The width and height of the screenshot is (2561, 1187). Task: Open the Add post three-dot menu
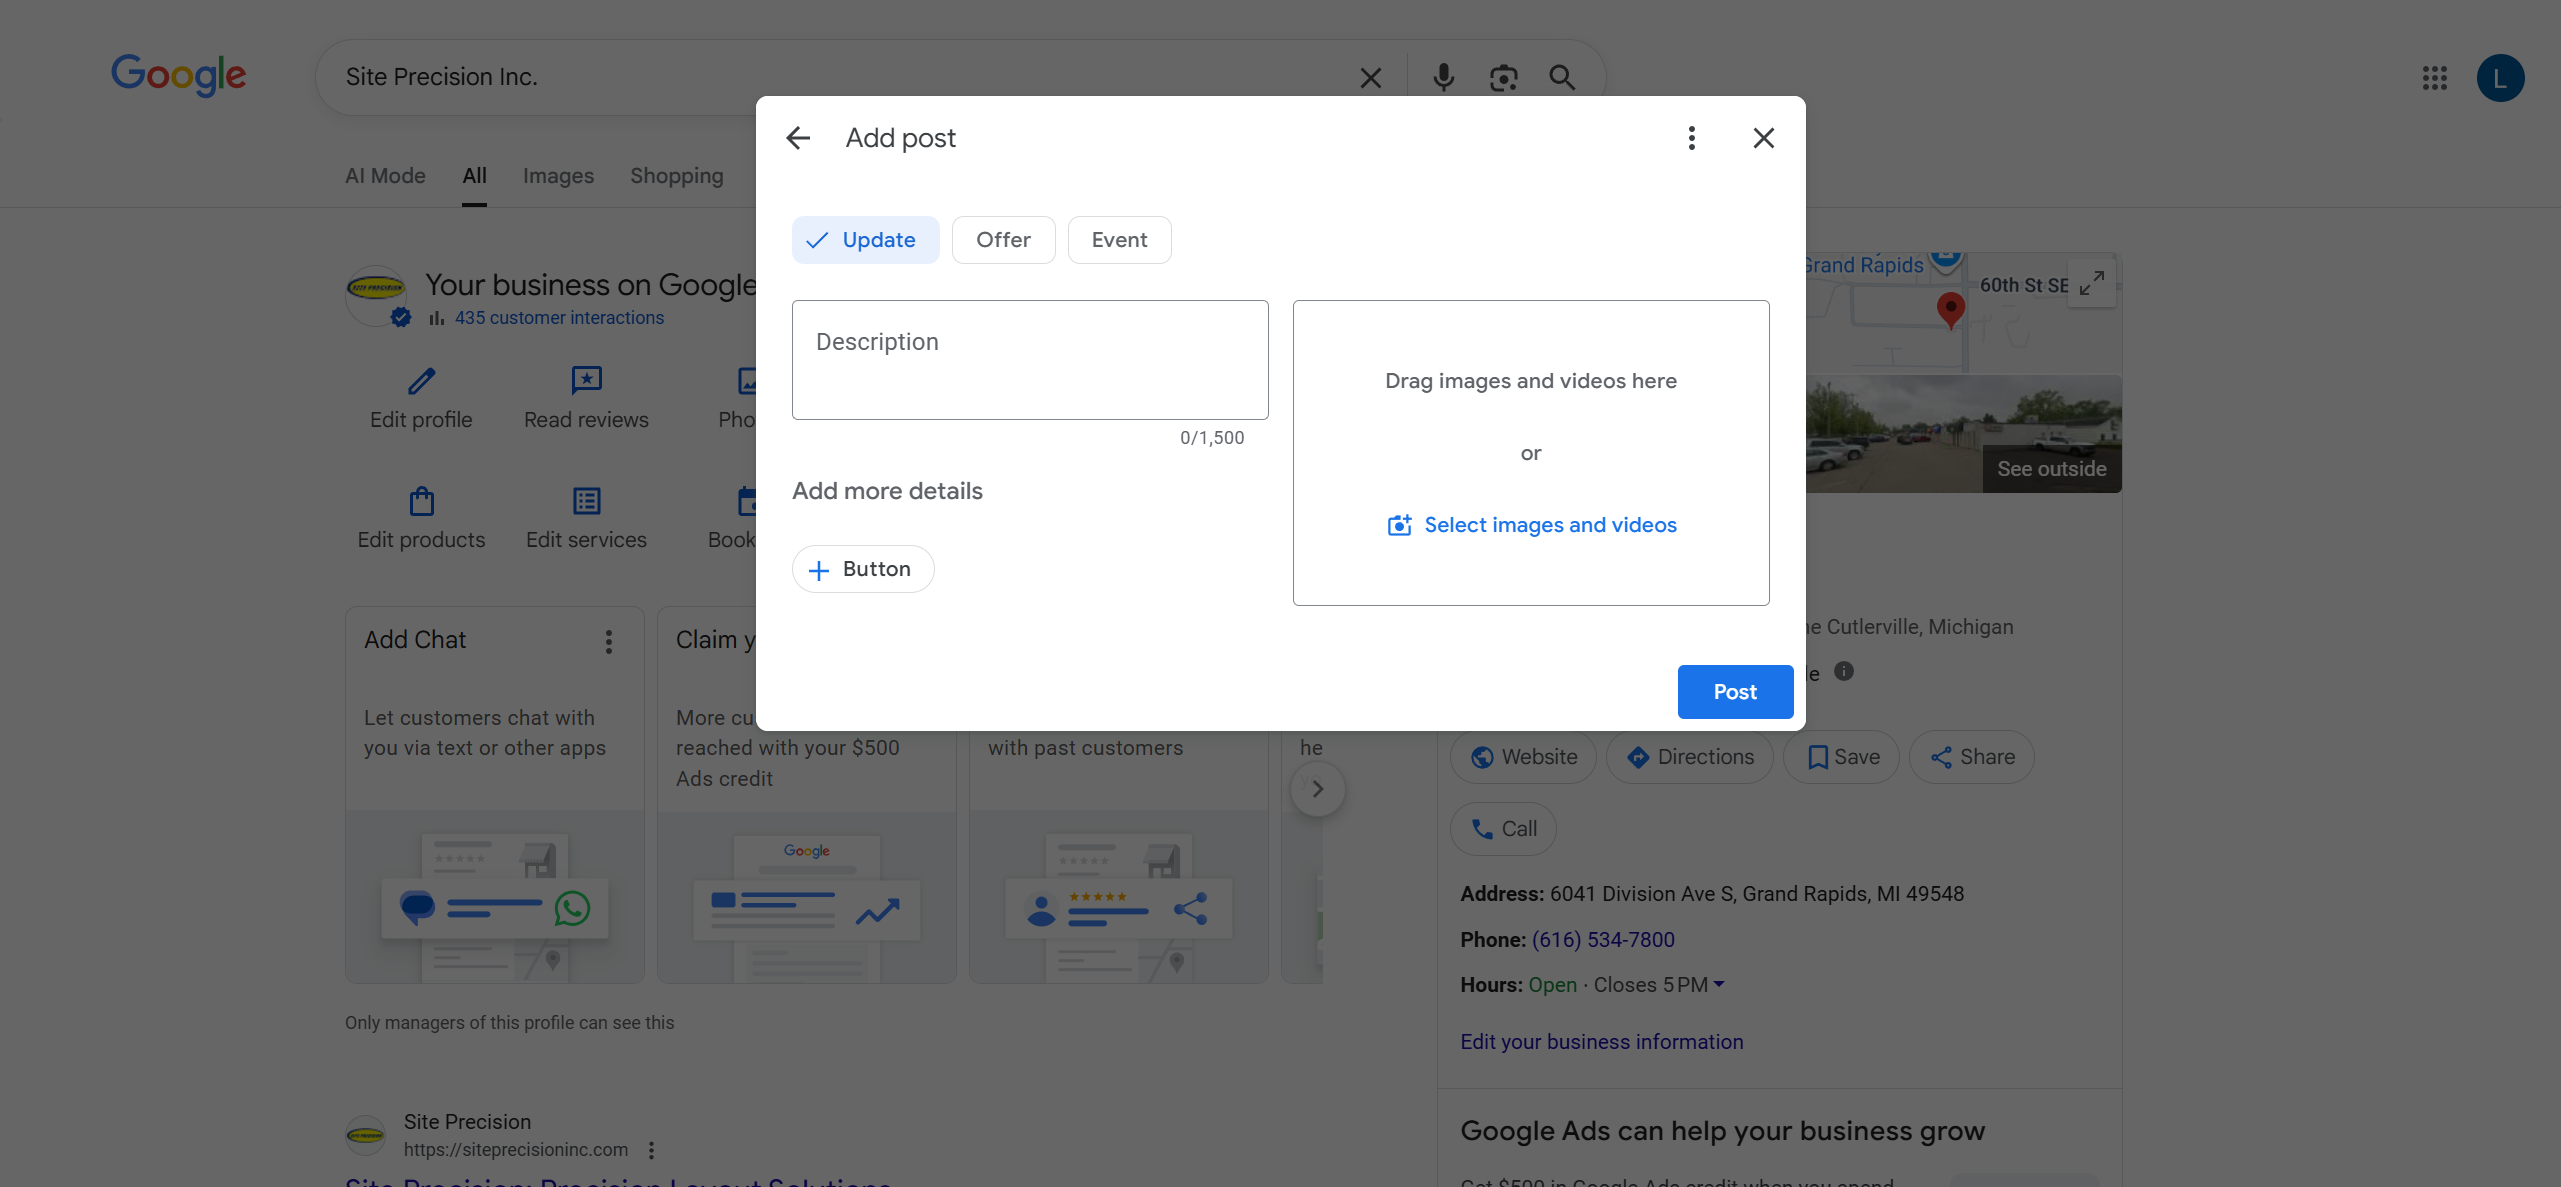pyautogui.click(x=1691, y=138)
